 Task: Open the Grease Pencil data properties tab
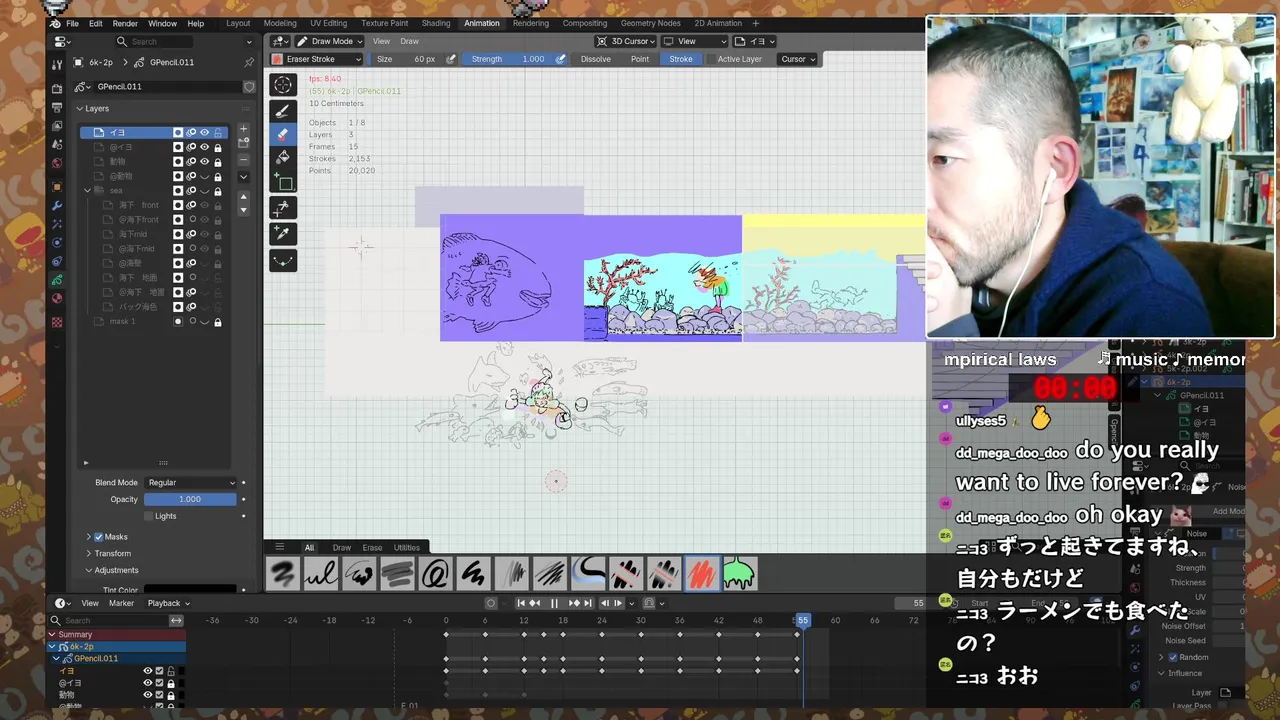tap(57, 279)
